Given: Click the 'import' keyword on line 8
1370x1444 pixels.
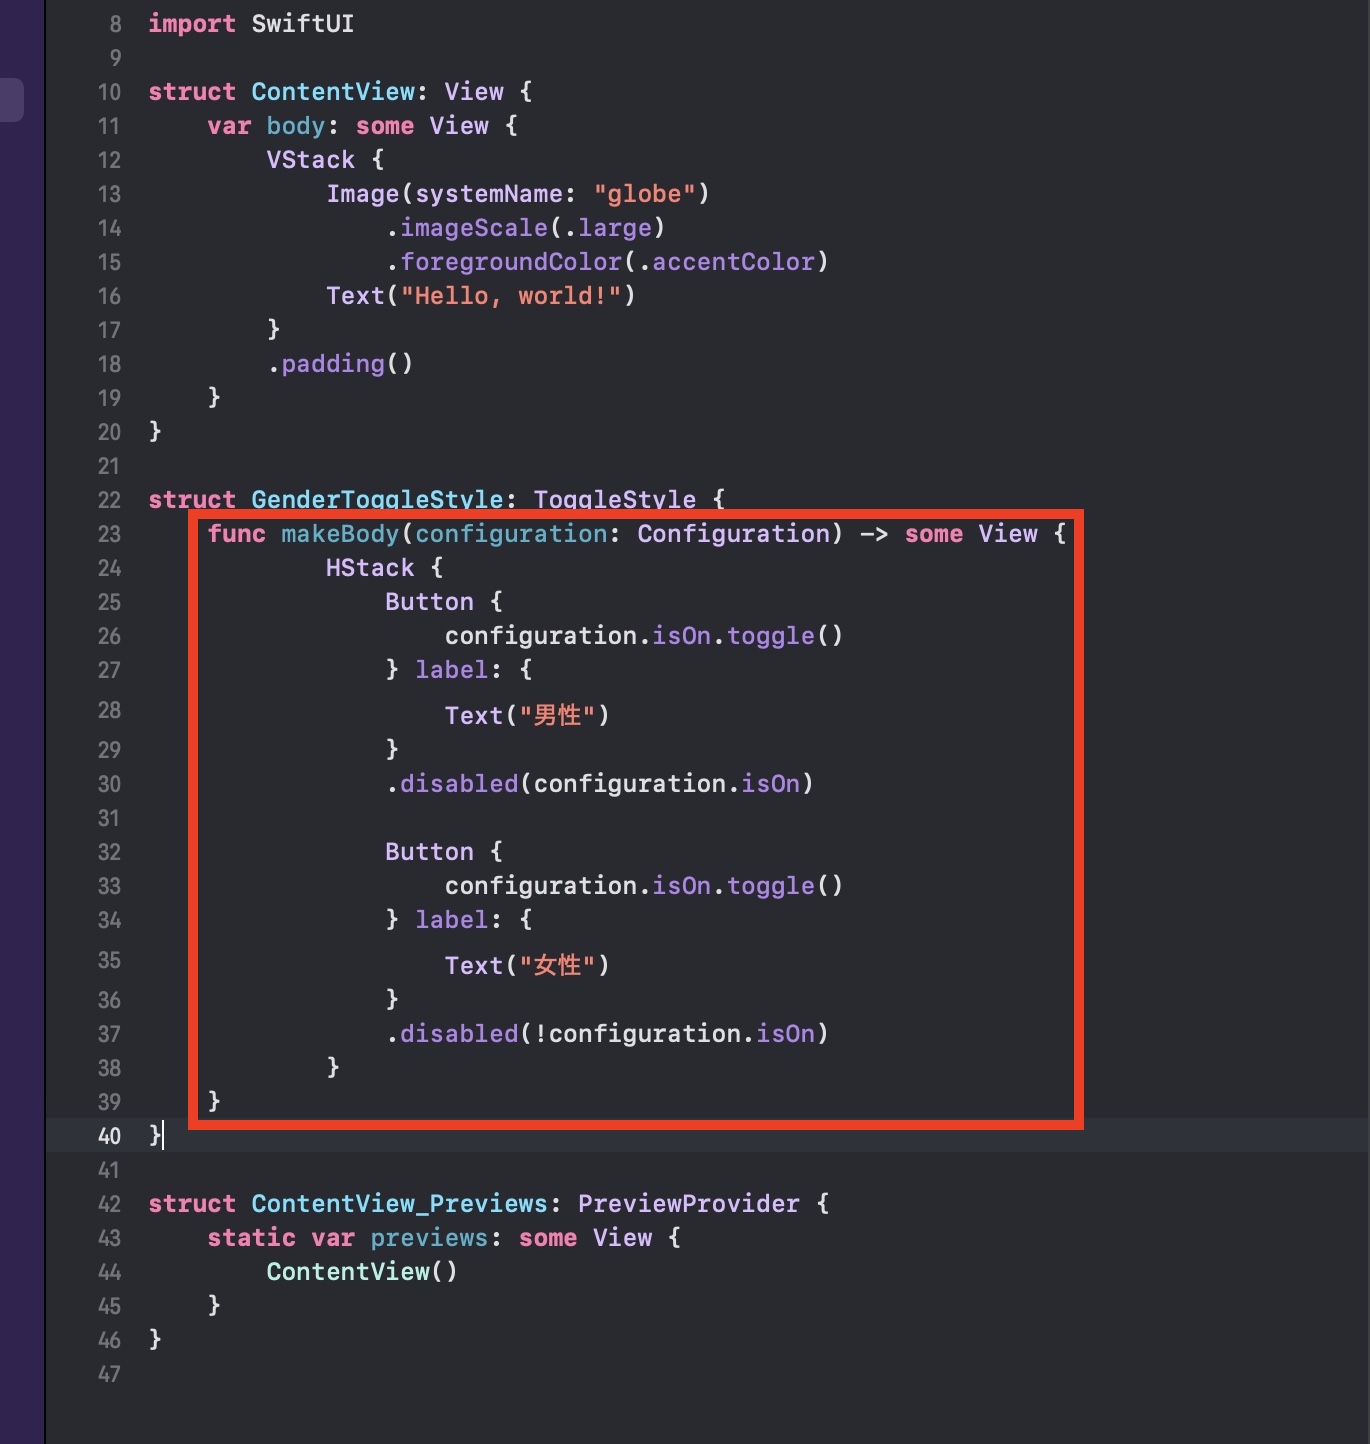Looking at the screenshot, I should (192, 24).
